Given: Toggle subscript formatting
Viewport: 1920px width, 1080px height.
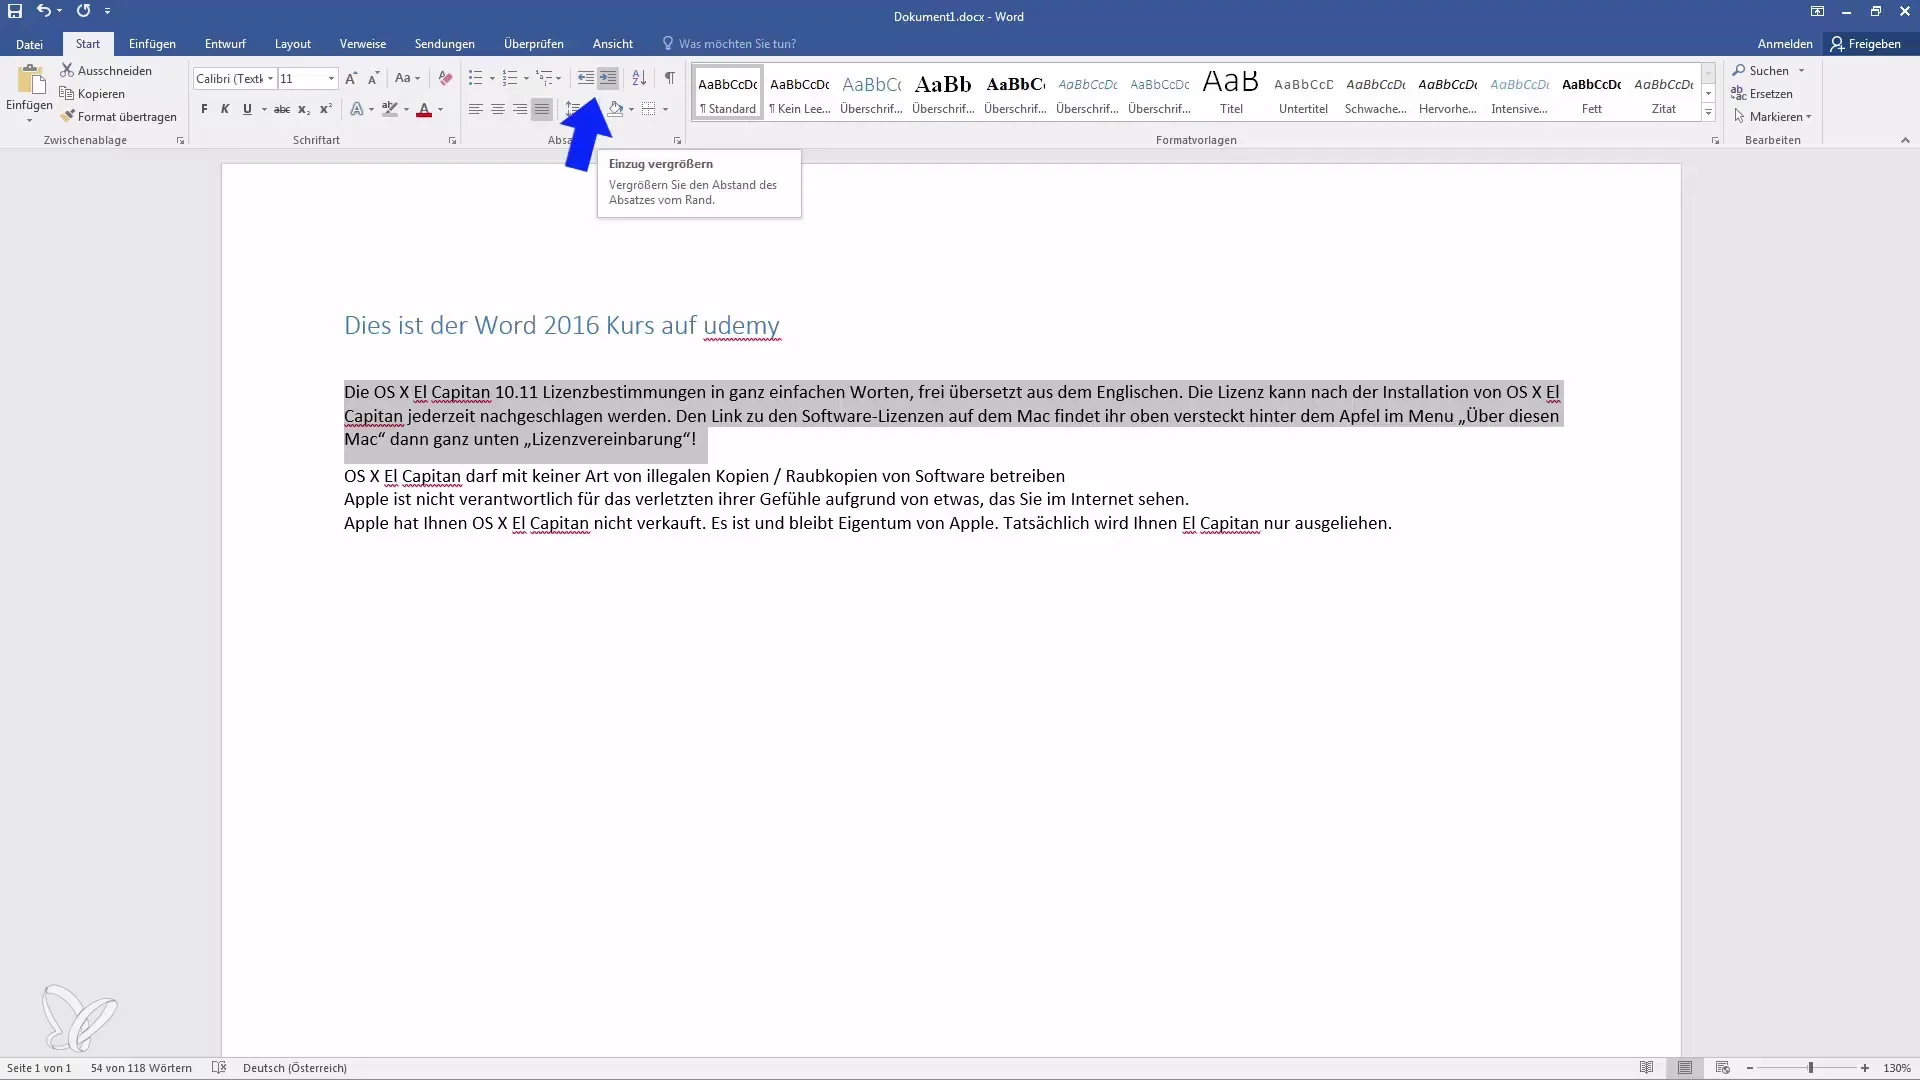Looking at the screenshot, I should 304,109.
